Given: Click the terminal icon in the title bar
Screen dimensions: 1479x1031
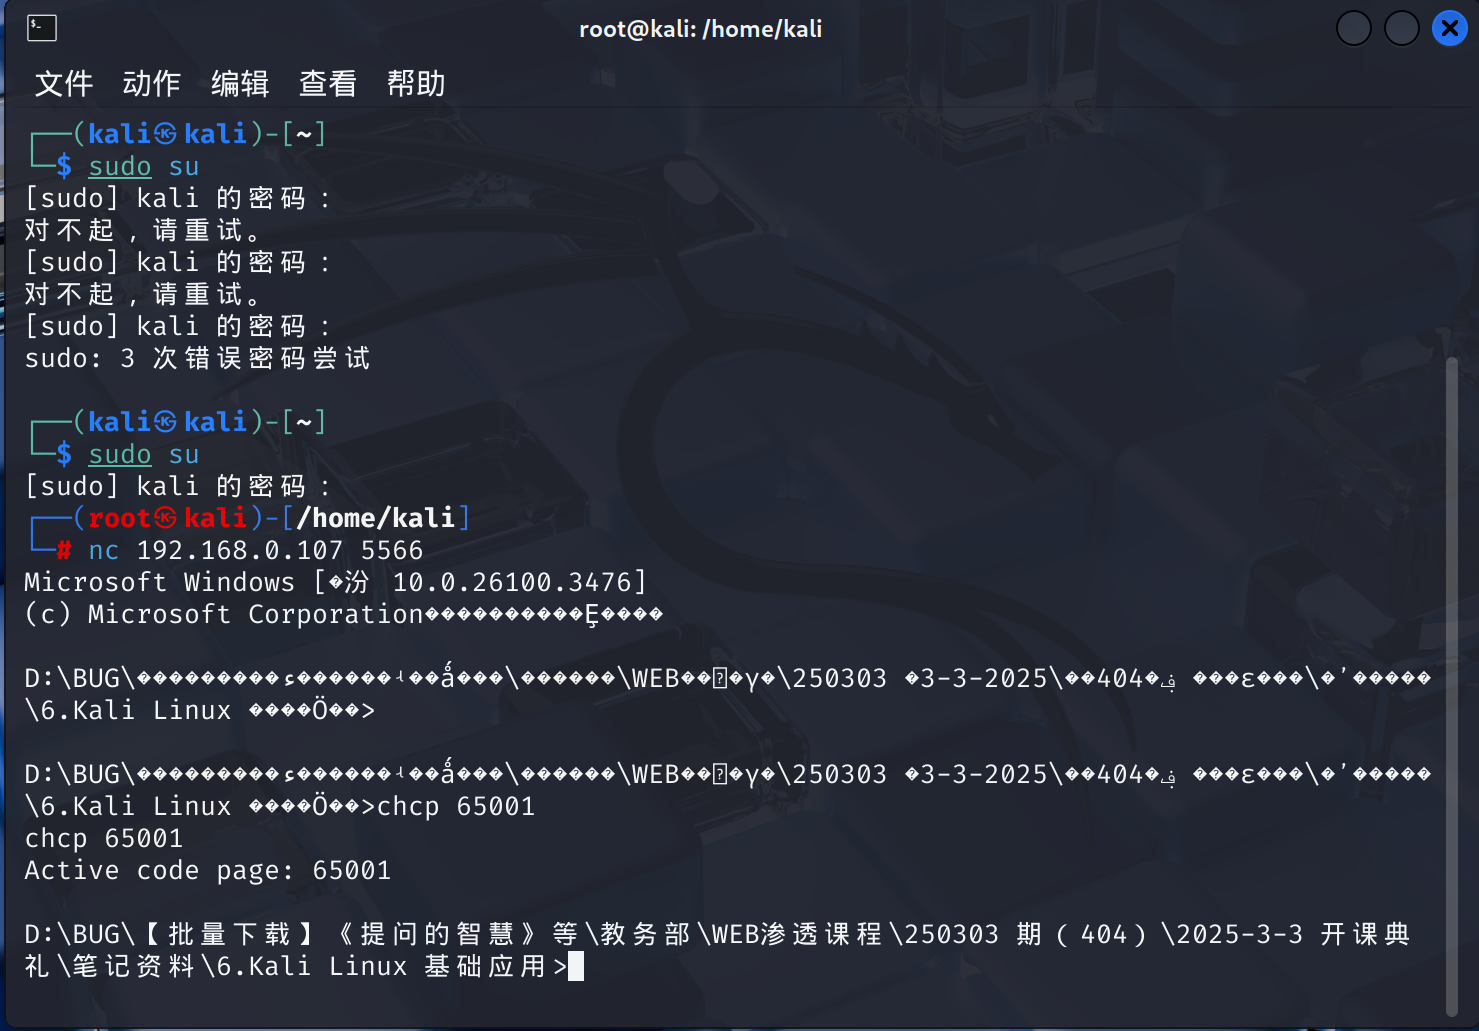Looking at the screenshot, I should tap(41, 28).
